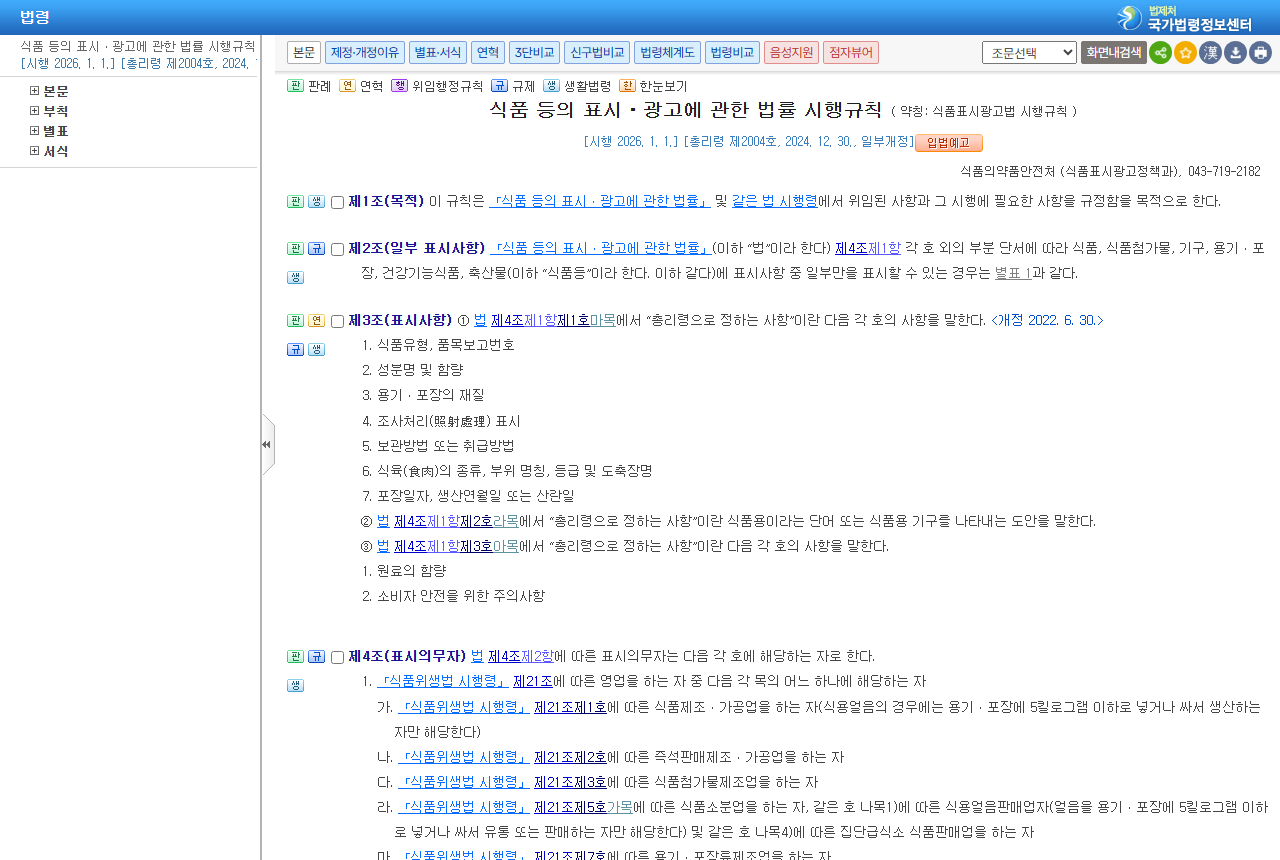Follow the 같은 법 시행령 link in 제1조

coord(775,201)
